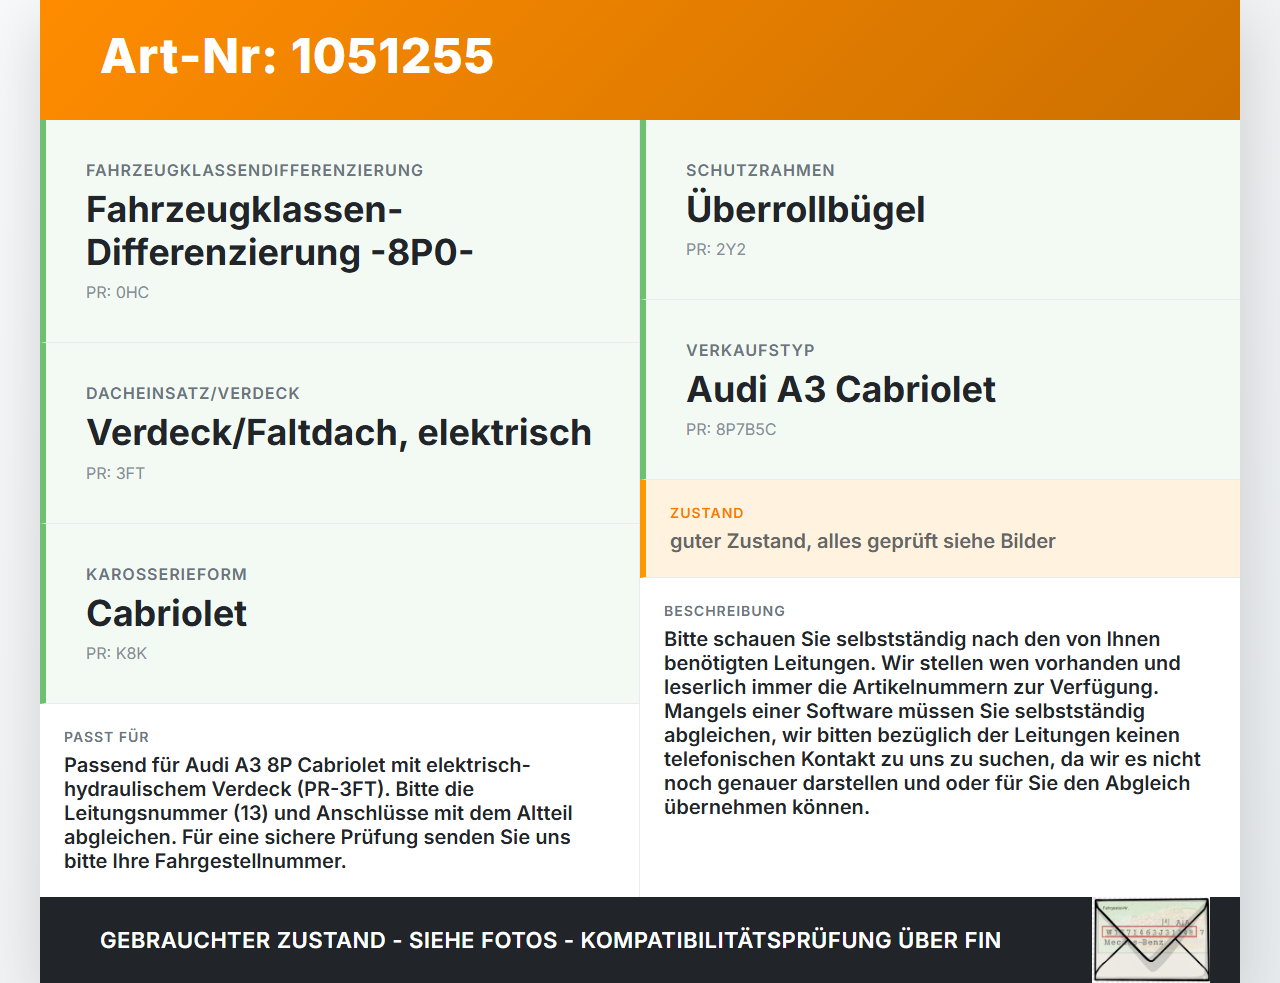Click the PR: 2Y2 code
Image resolution: width=1280 pixels, height=983 pixels.
(716, 250)
